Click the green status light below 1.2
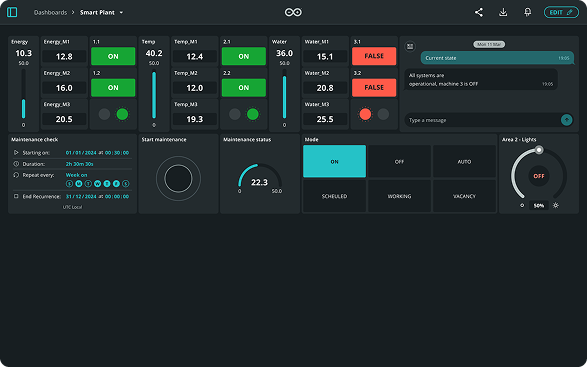Viewport: 587px width, 367px height. (122, 114)
